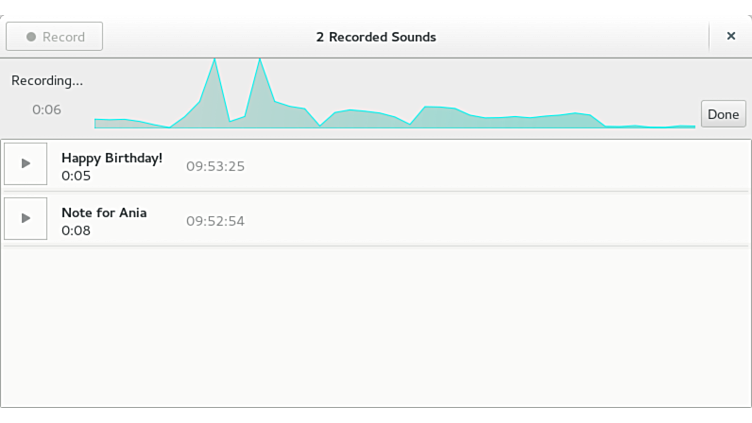Close the sound recorder window

(x=731, y=37)
